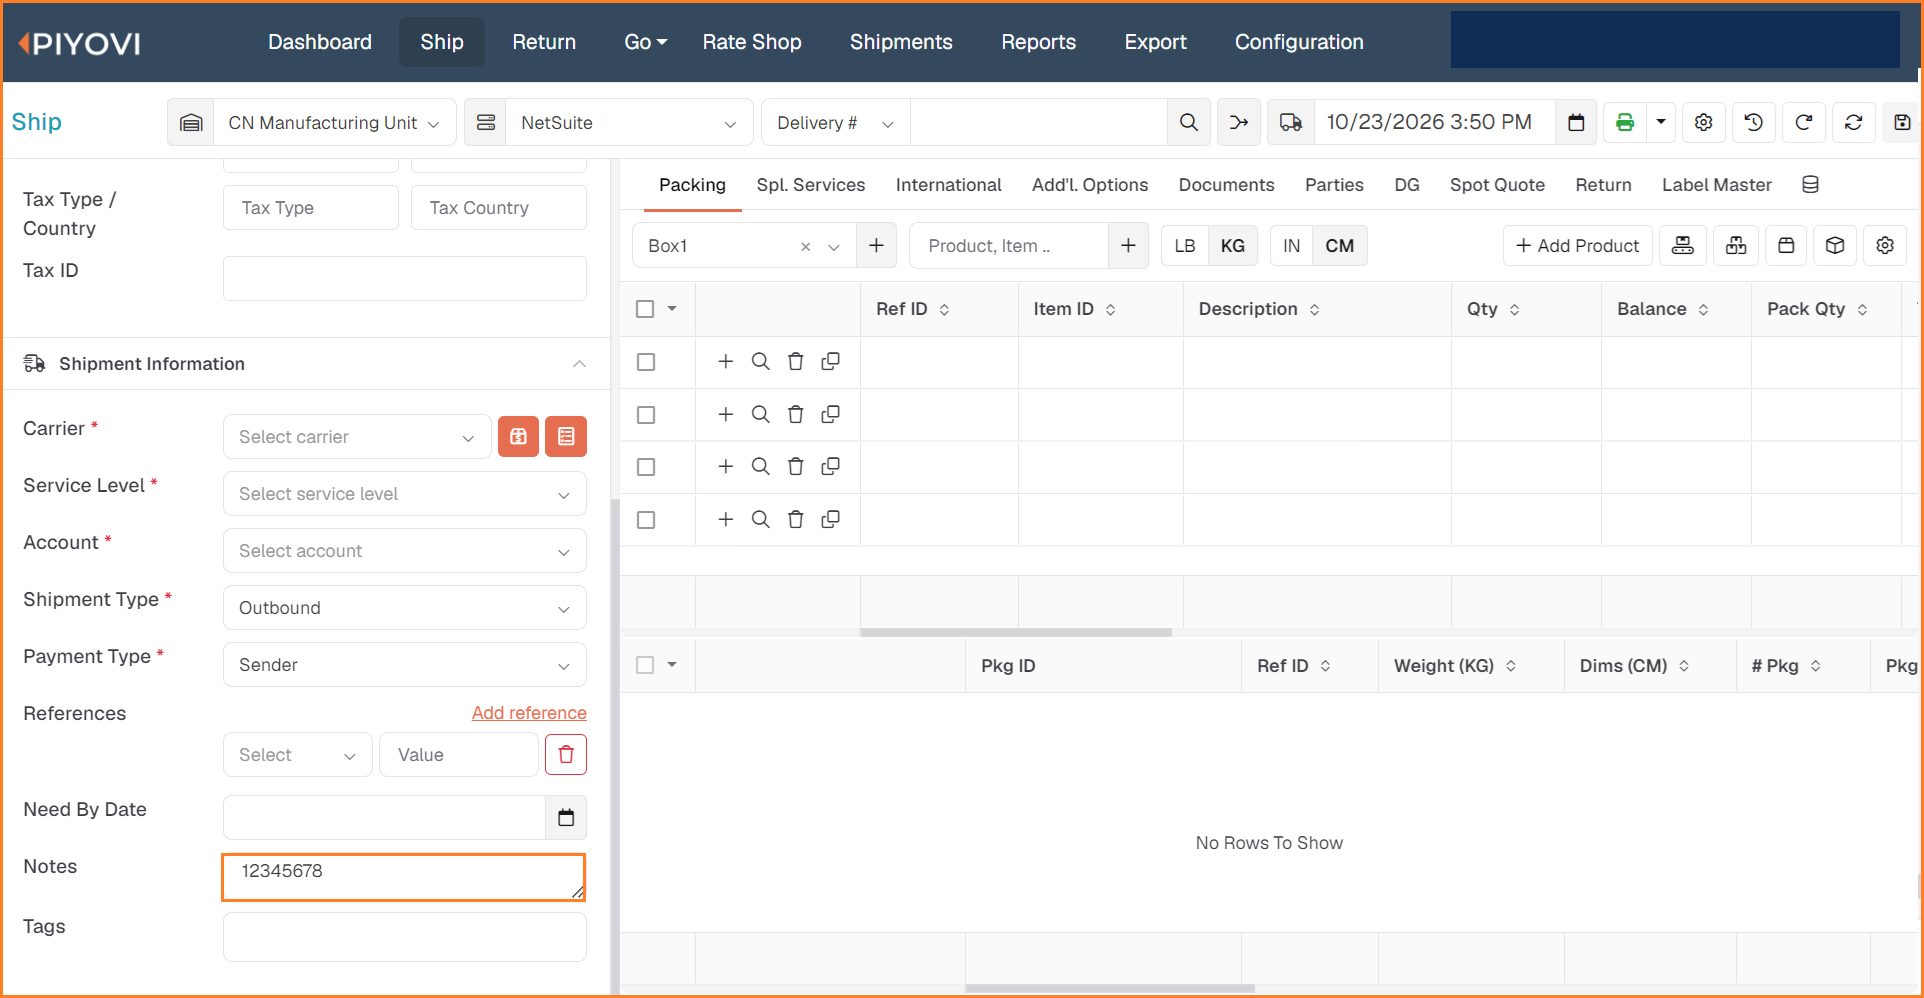The height and width of the screenshot is (998, 1924).
Task: Click the green printer icon
Action: click(1625, 122)
